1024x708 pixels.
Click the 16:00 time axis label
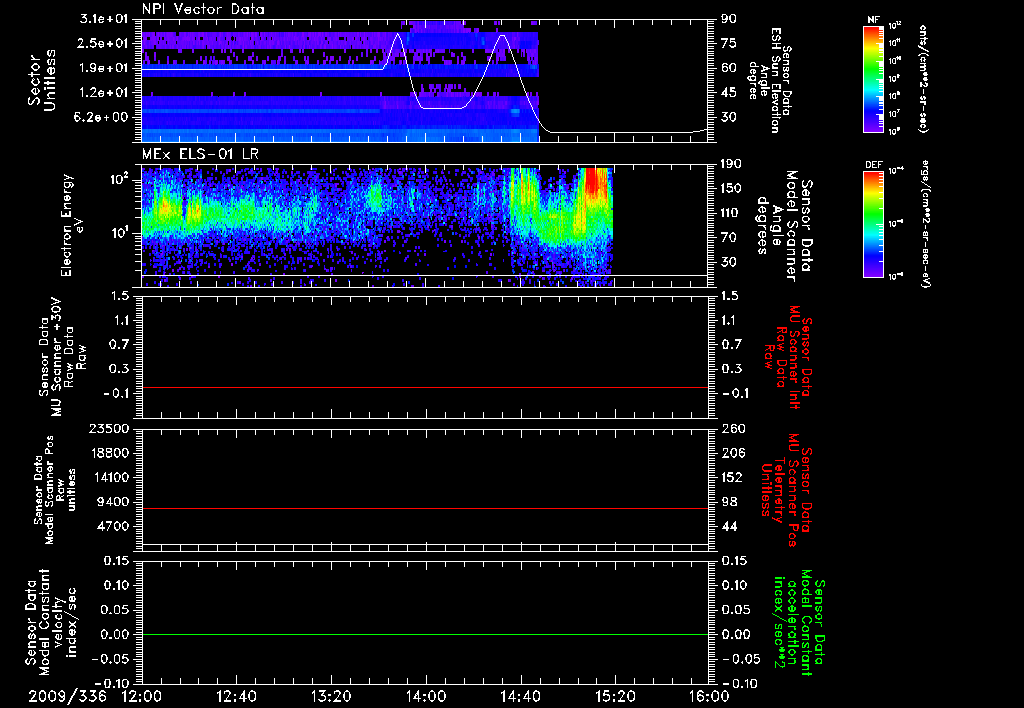point(709,697)
